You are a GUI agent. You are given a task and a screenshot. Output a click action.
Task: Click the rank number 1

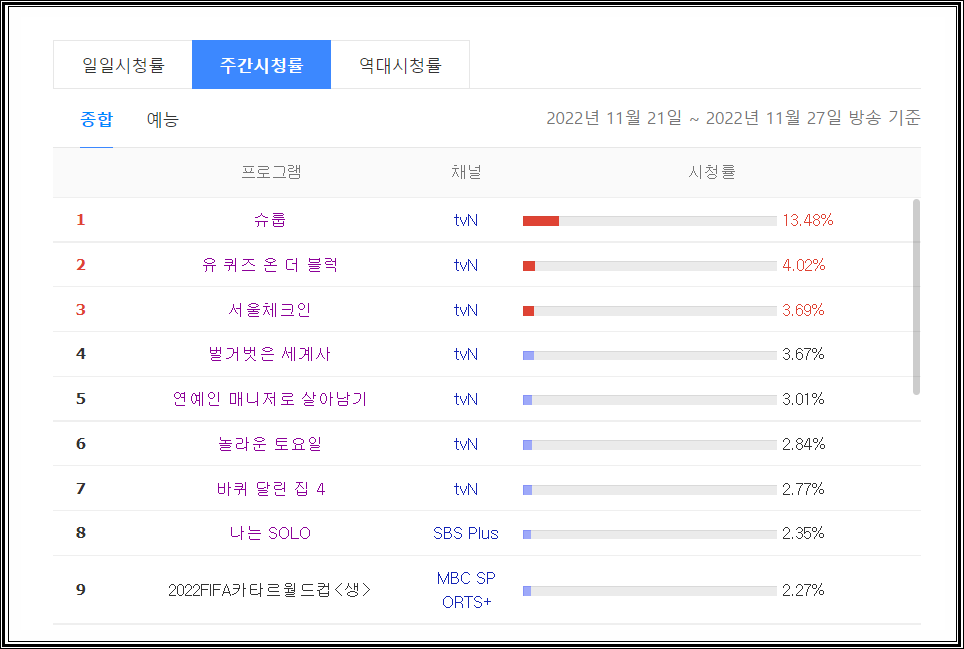click(x=81, y=219)
